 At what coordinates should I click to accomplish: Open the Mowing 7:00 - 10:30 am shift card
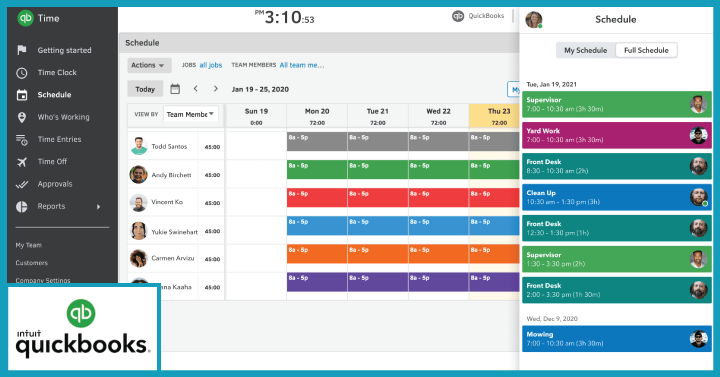click(617, 339)
